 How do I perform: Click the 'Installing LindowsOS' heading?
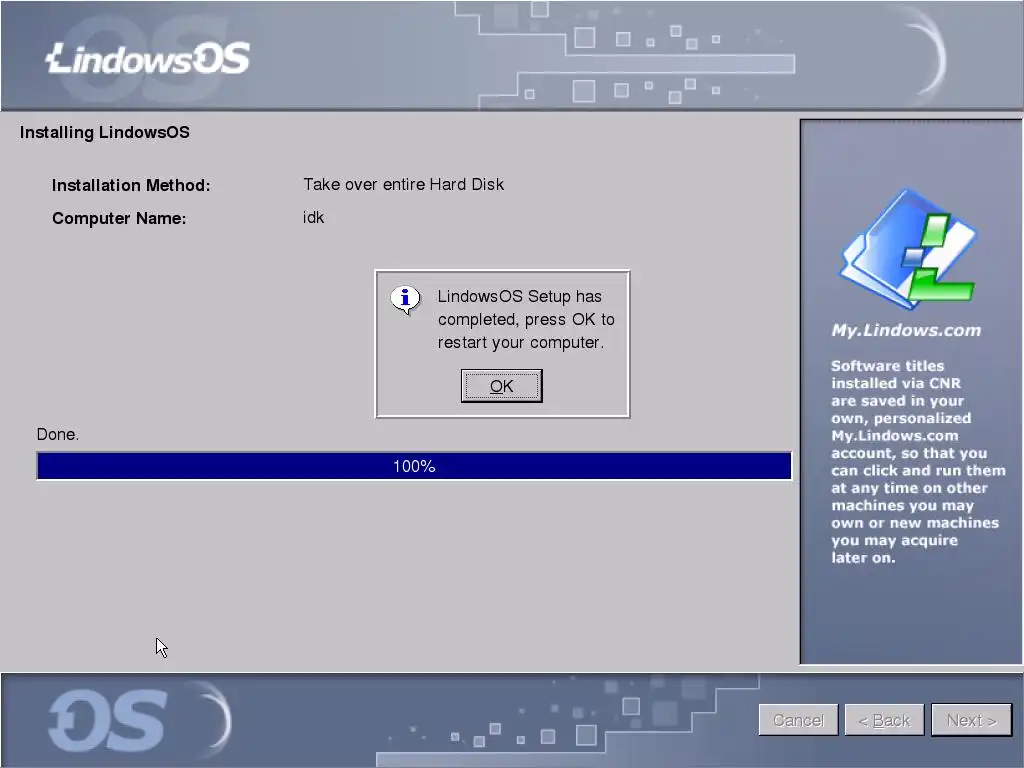(x=104, y=133)
